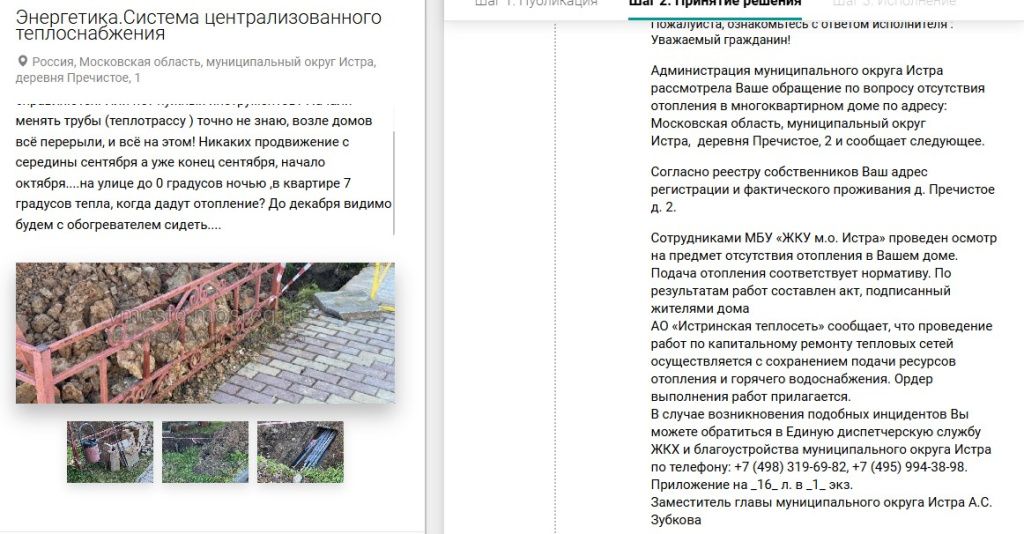Click the title 'Энергетика.Система централизованного теплоснабжения'

click(199, 25)
